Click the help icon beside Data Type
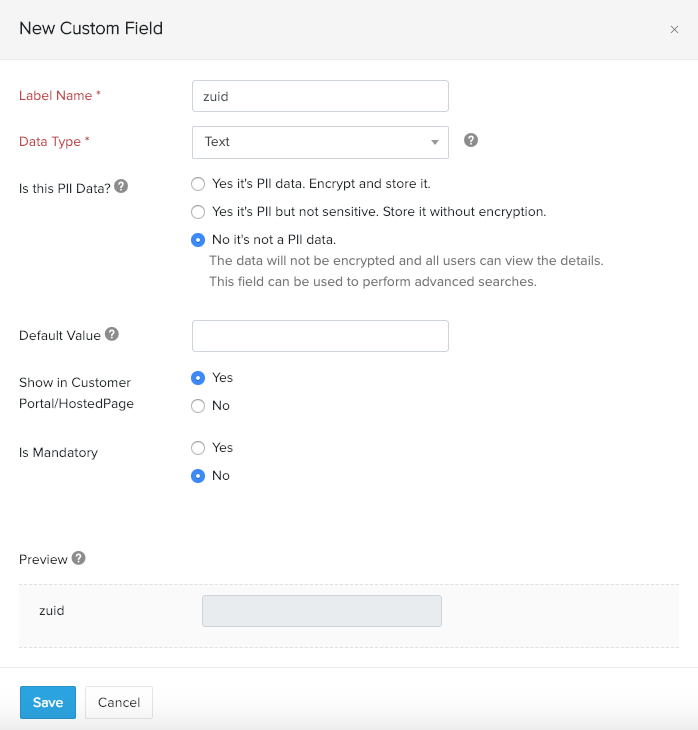Image resolution: width=698 pixels, height=730 pixels. pyautogui.click(x=471, y=141)
